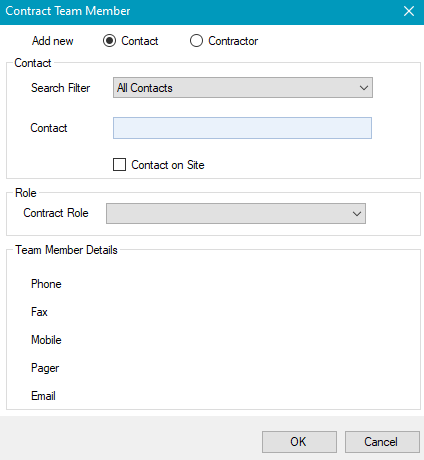
Task: Click the Contractor label text
Action: click(x=233, y=41)
